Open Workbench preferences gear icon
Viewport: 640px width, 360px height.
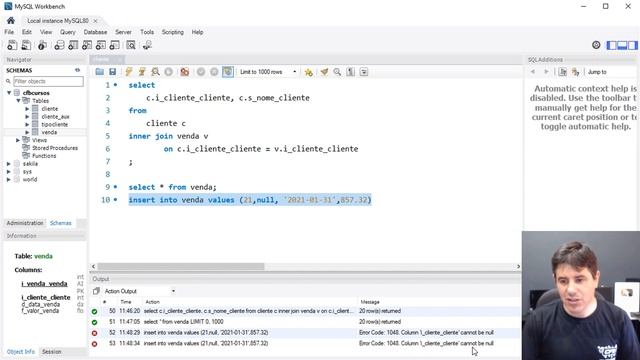tap(596, 45)
